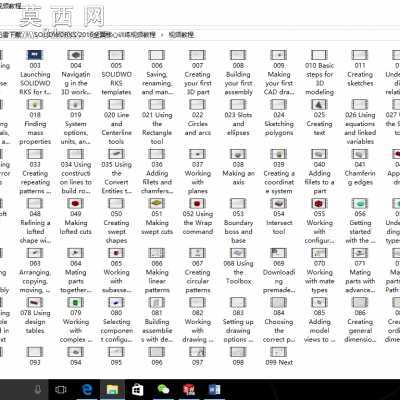Select the 034 Using construction lines file
The image size is (400, 400).
(x=76, y=172)
